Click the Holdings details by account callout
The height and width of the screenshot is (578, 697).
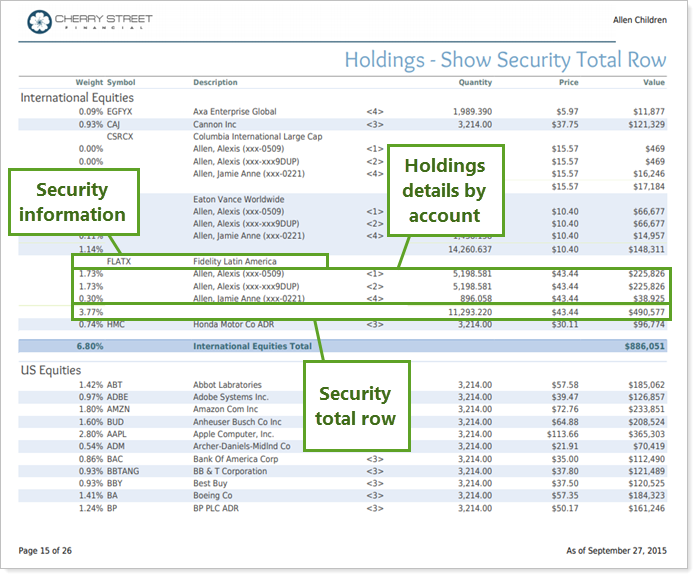(x=445, y=189)
